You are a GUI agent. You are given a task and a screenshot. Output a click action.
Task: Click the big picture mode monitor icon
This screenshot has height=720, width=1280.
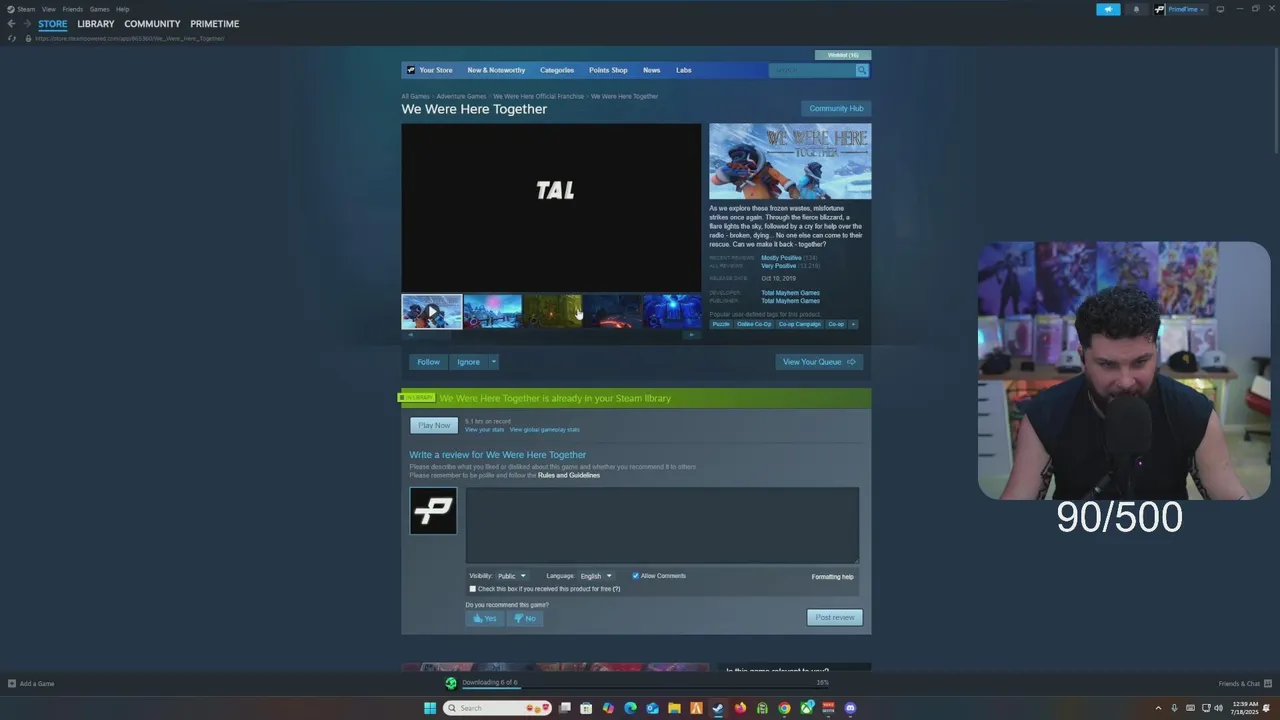pos(1220,9)
